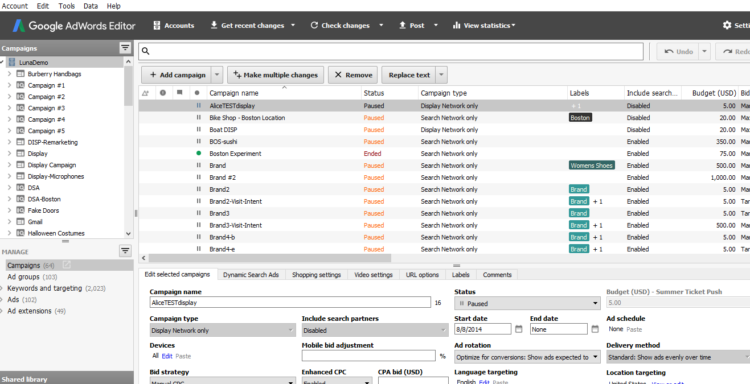The image size is (750, 384).
Task: Click green status dot of Boston Experiment
Action: click(198, 154)
